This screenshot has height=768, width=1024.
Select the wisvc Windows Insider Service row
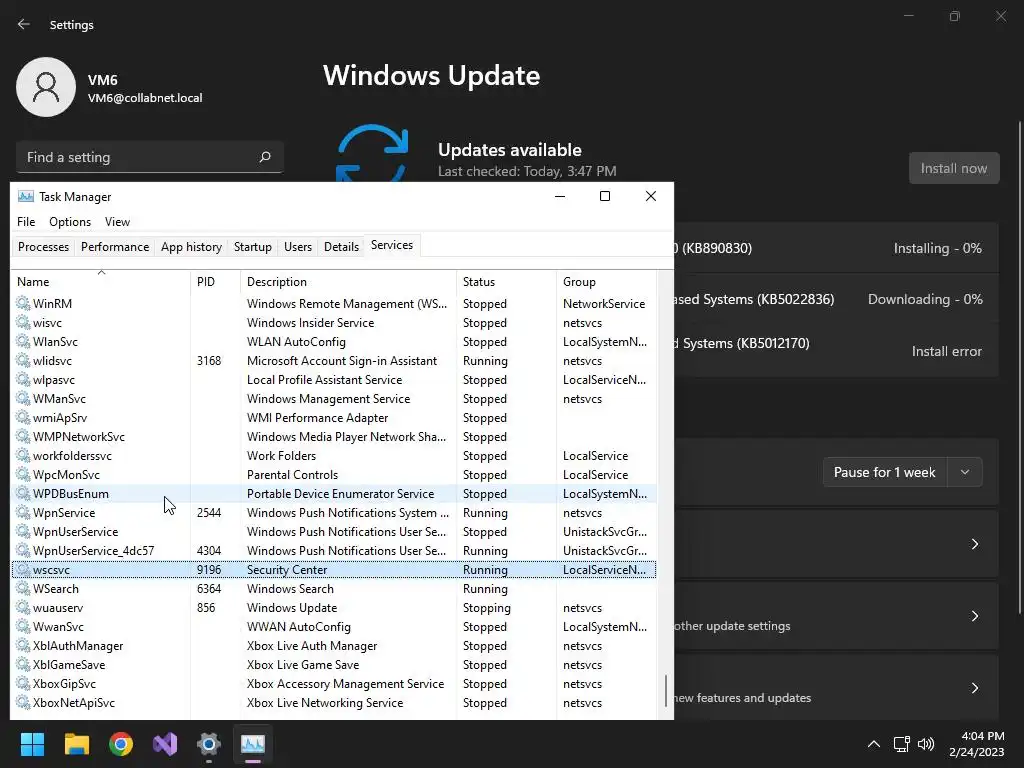pyautogui.click(x=334, y=323)
